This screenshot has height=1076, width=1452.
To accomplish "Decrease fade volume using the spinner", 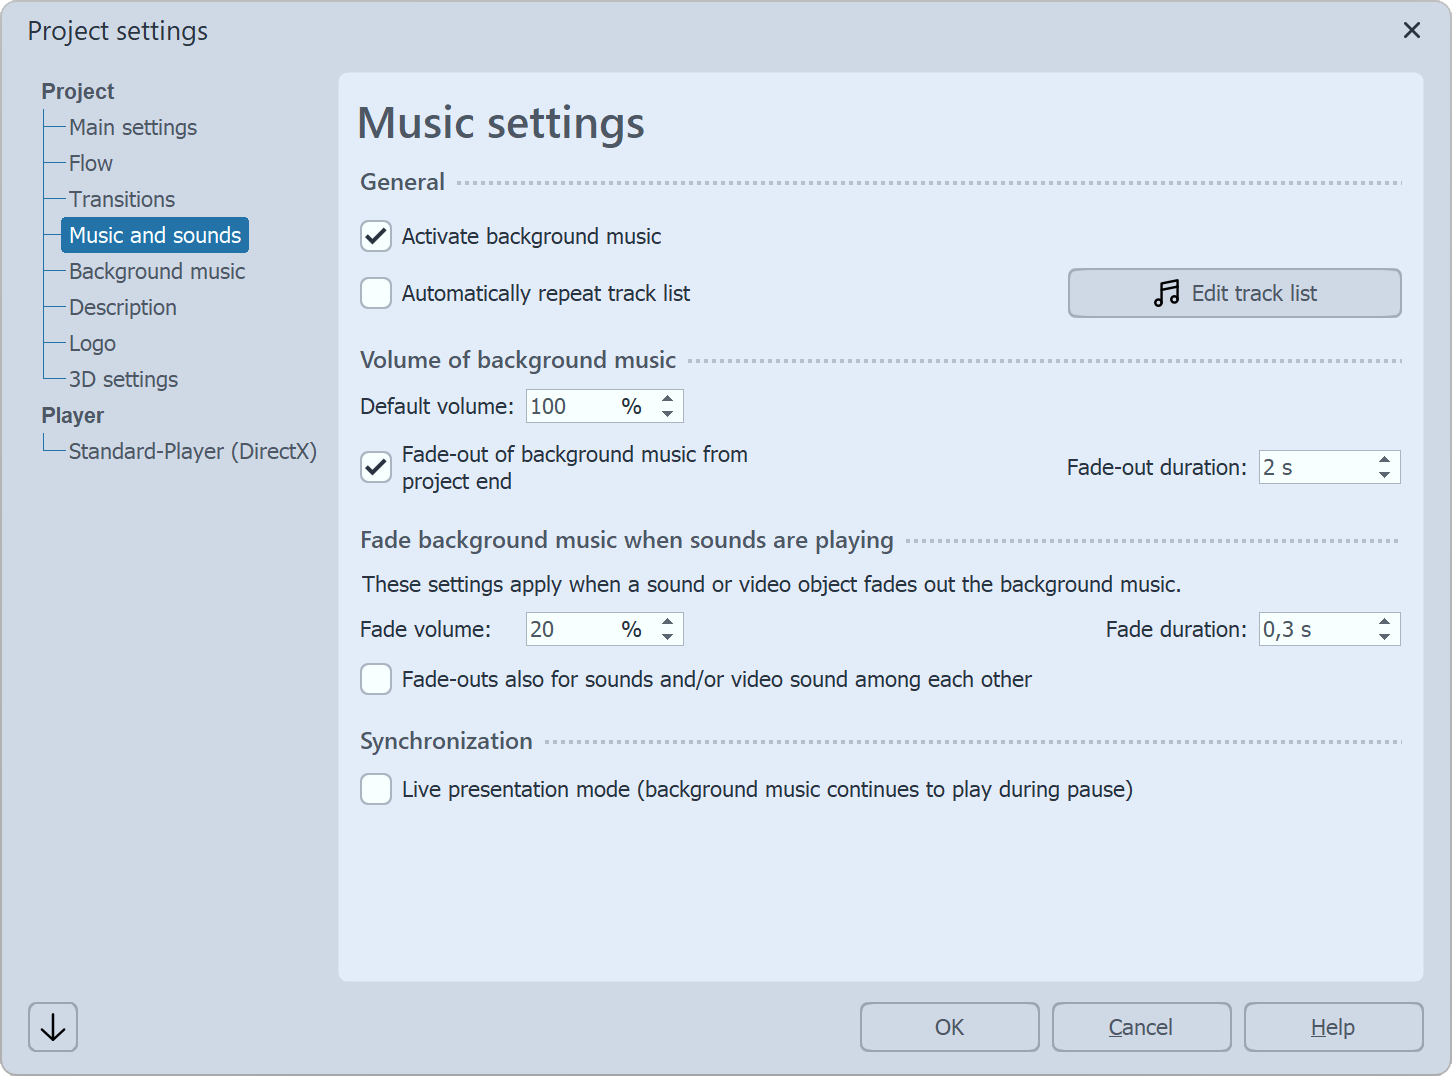I will click(667, 636).
